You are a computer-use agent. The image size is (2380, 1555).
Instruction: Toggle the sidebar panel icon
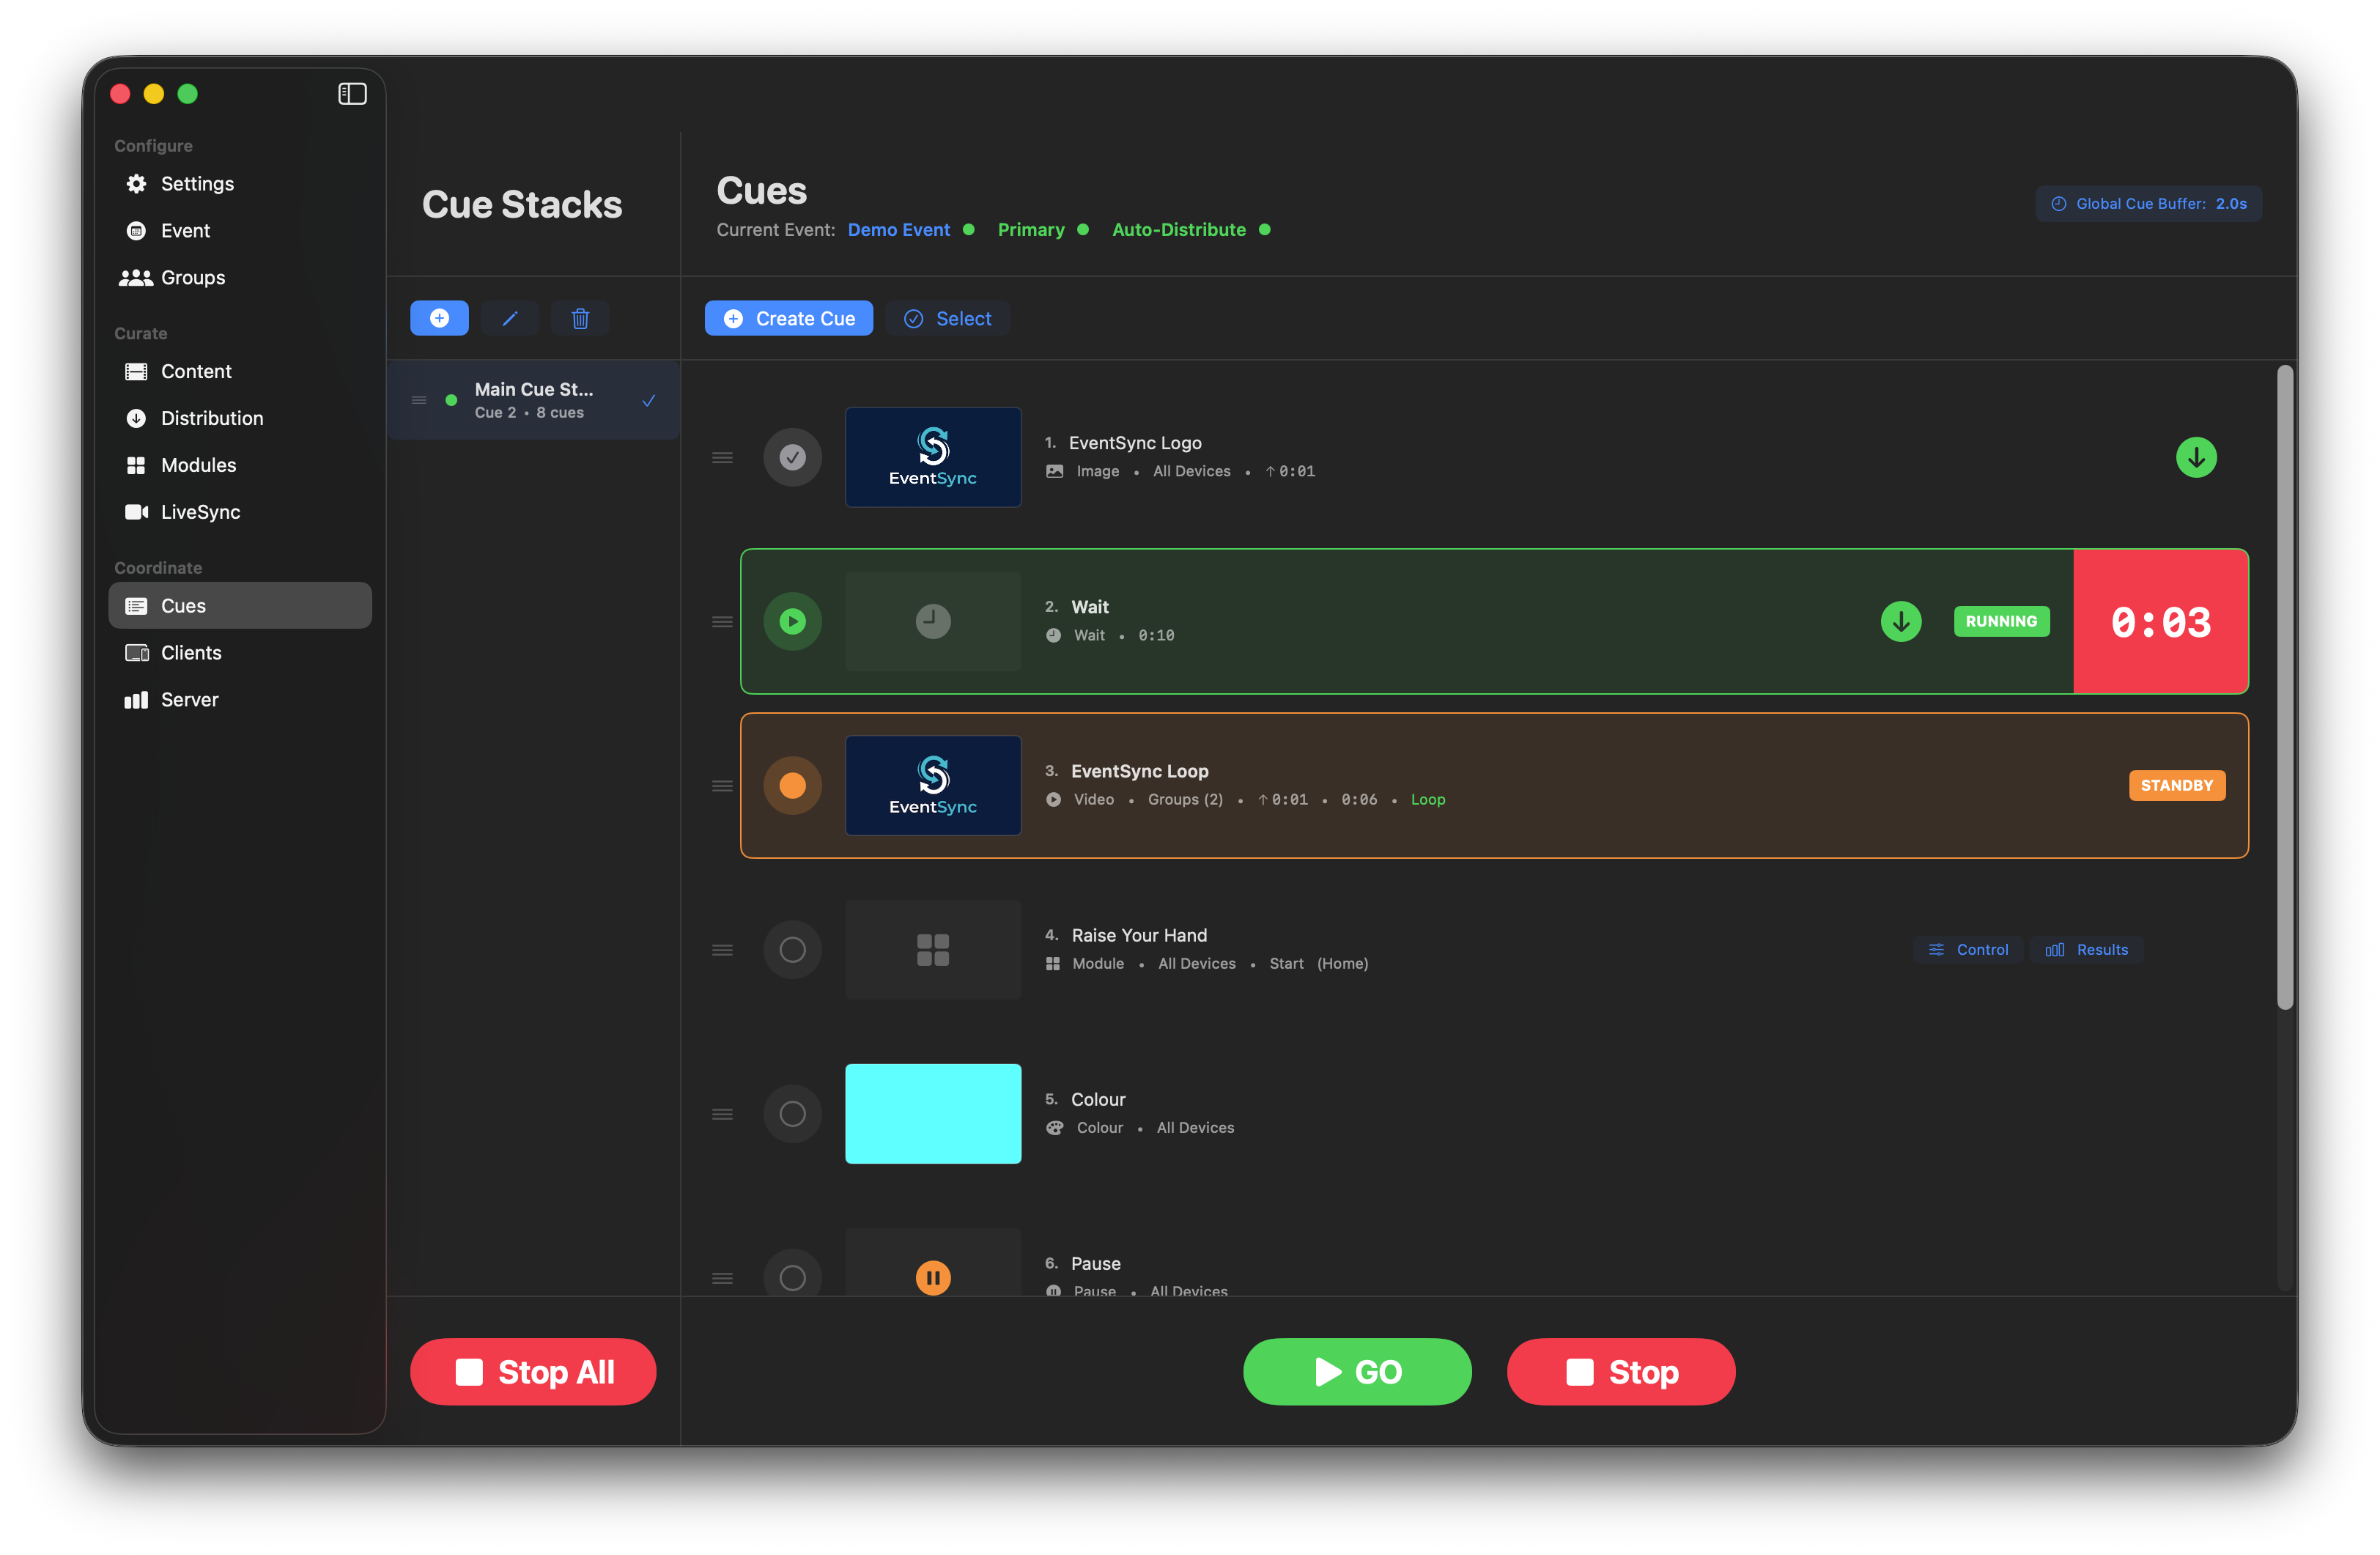click(x=352, y=94)
